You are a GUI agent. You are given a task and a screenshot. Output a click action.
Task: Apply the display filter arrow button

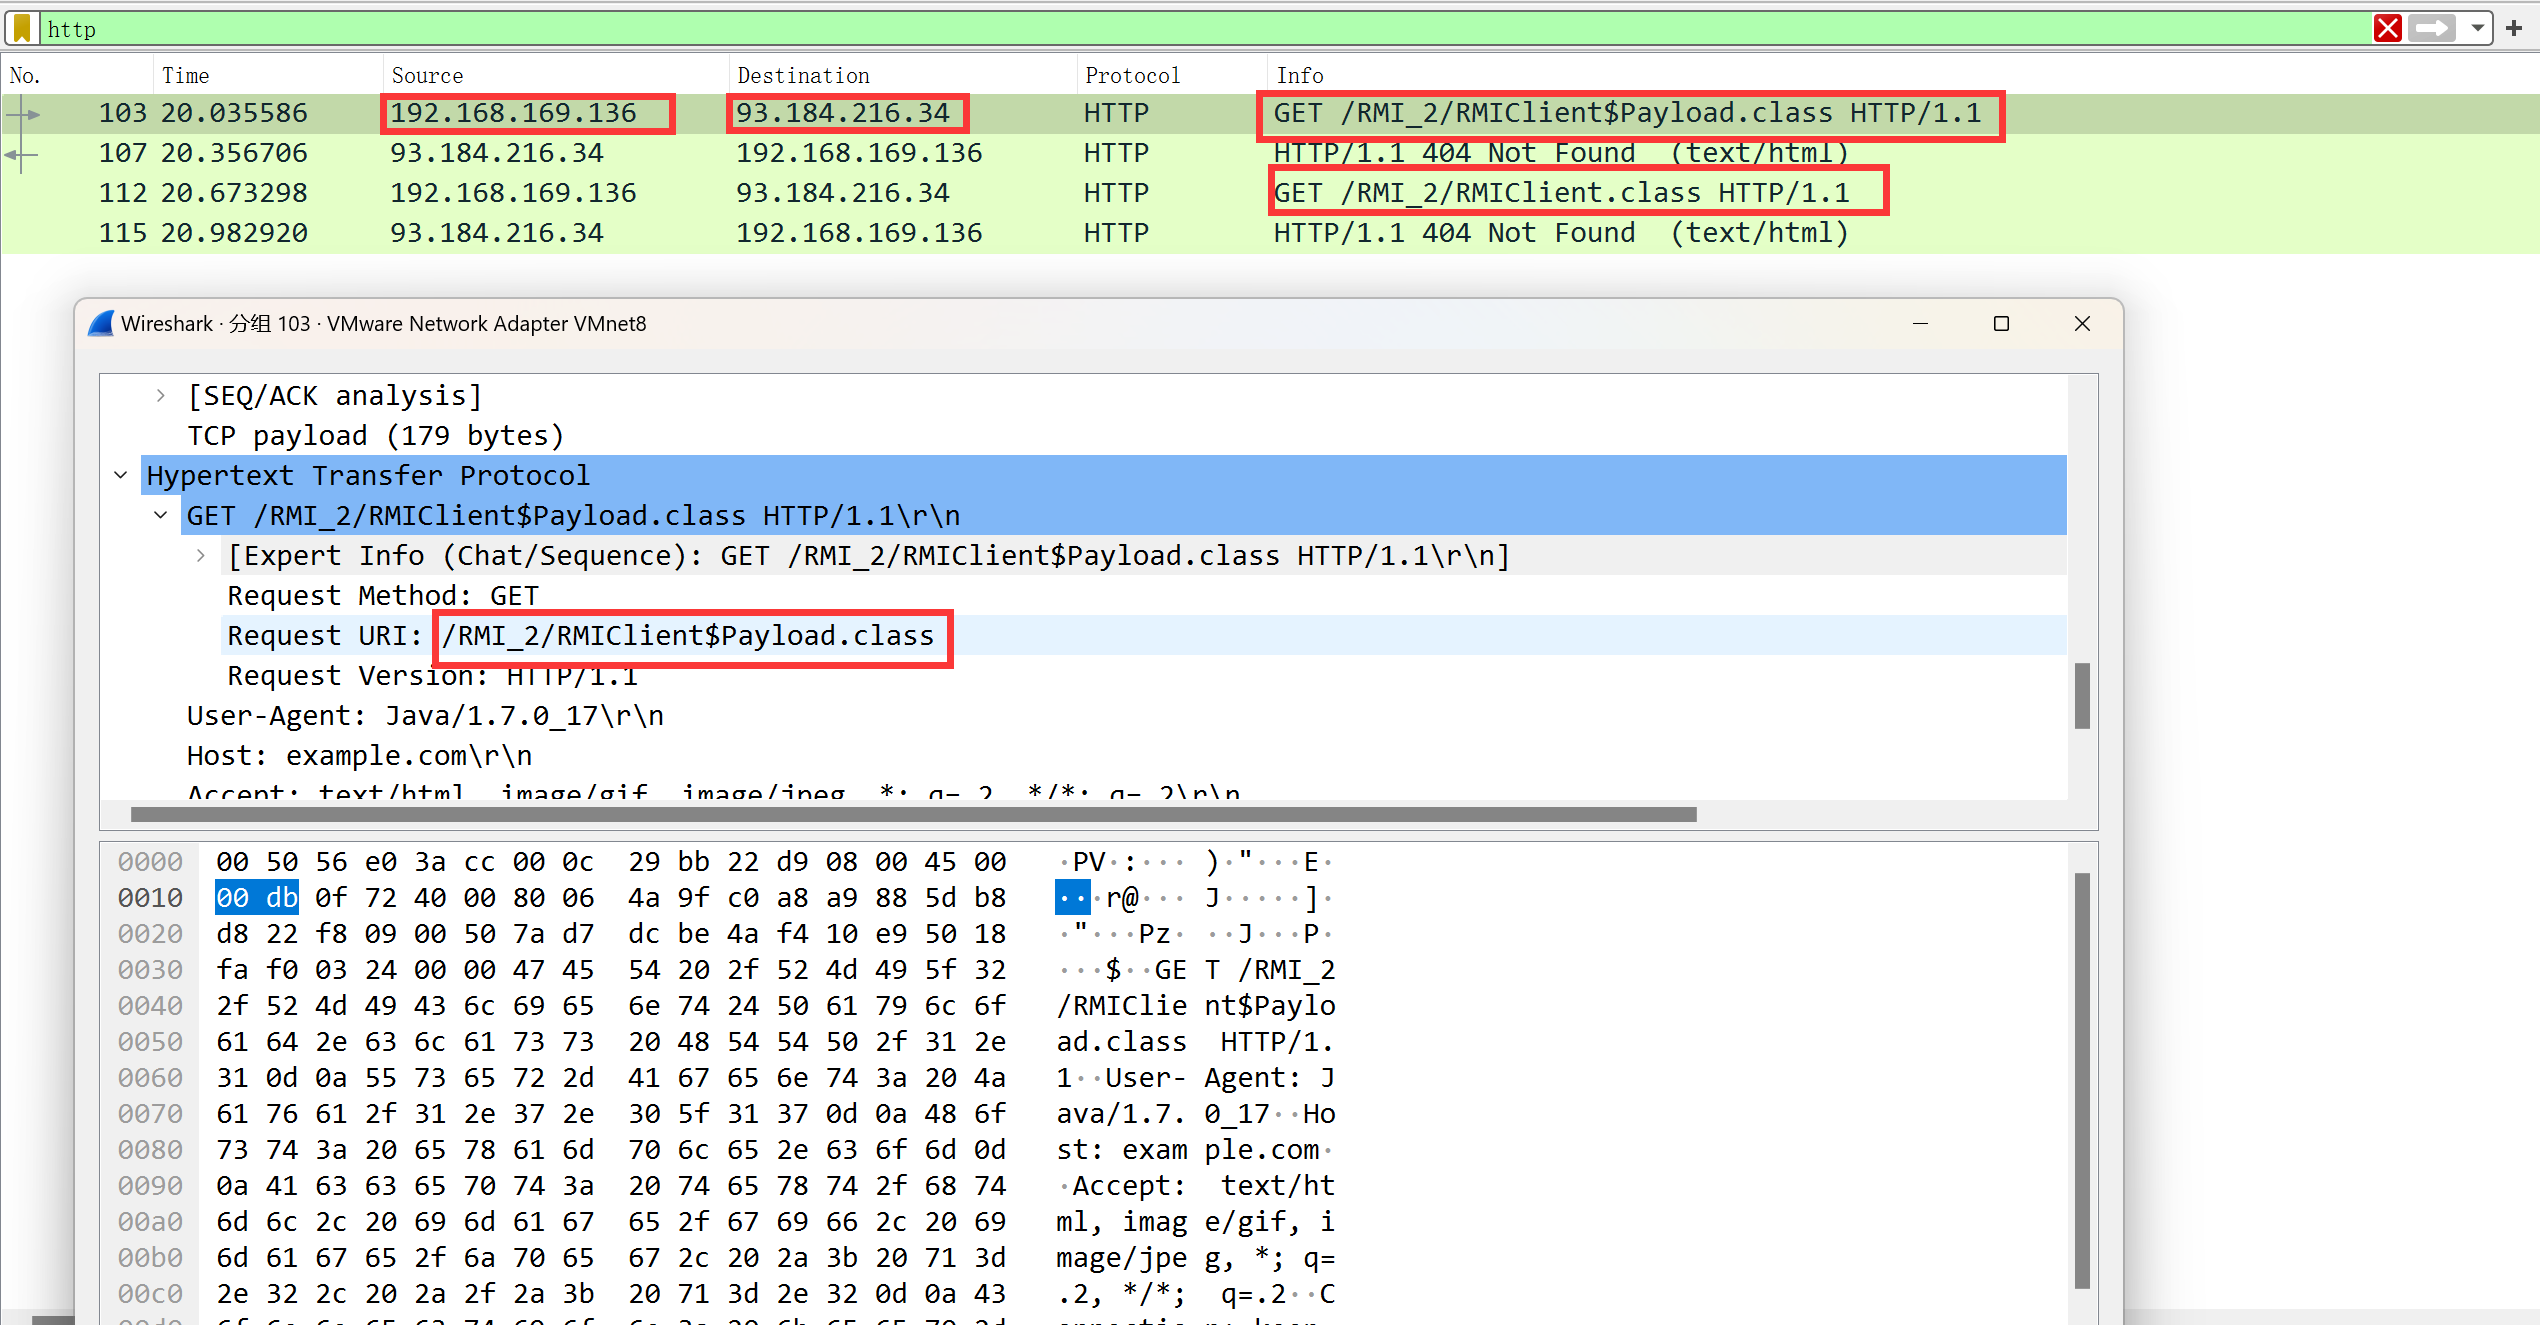[x=2432, y=28]
